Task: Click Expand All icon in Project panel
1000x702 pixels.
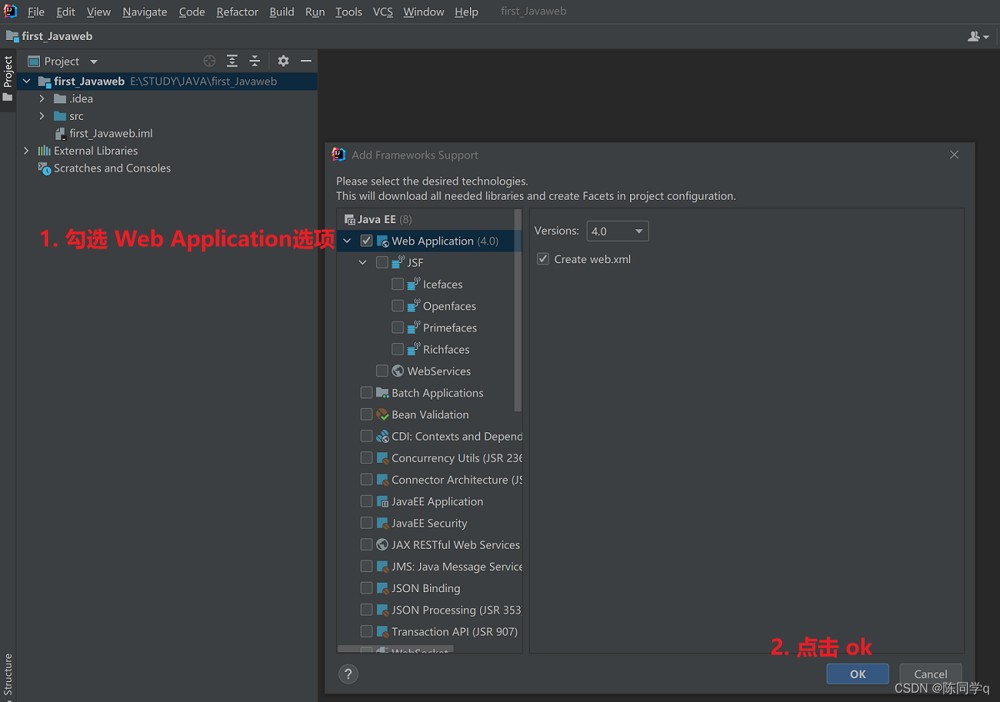Action: [232, 61]
